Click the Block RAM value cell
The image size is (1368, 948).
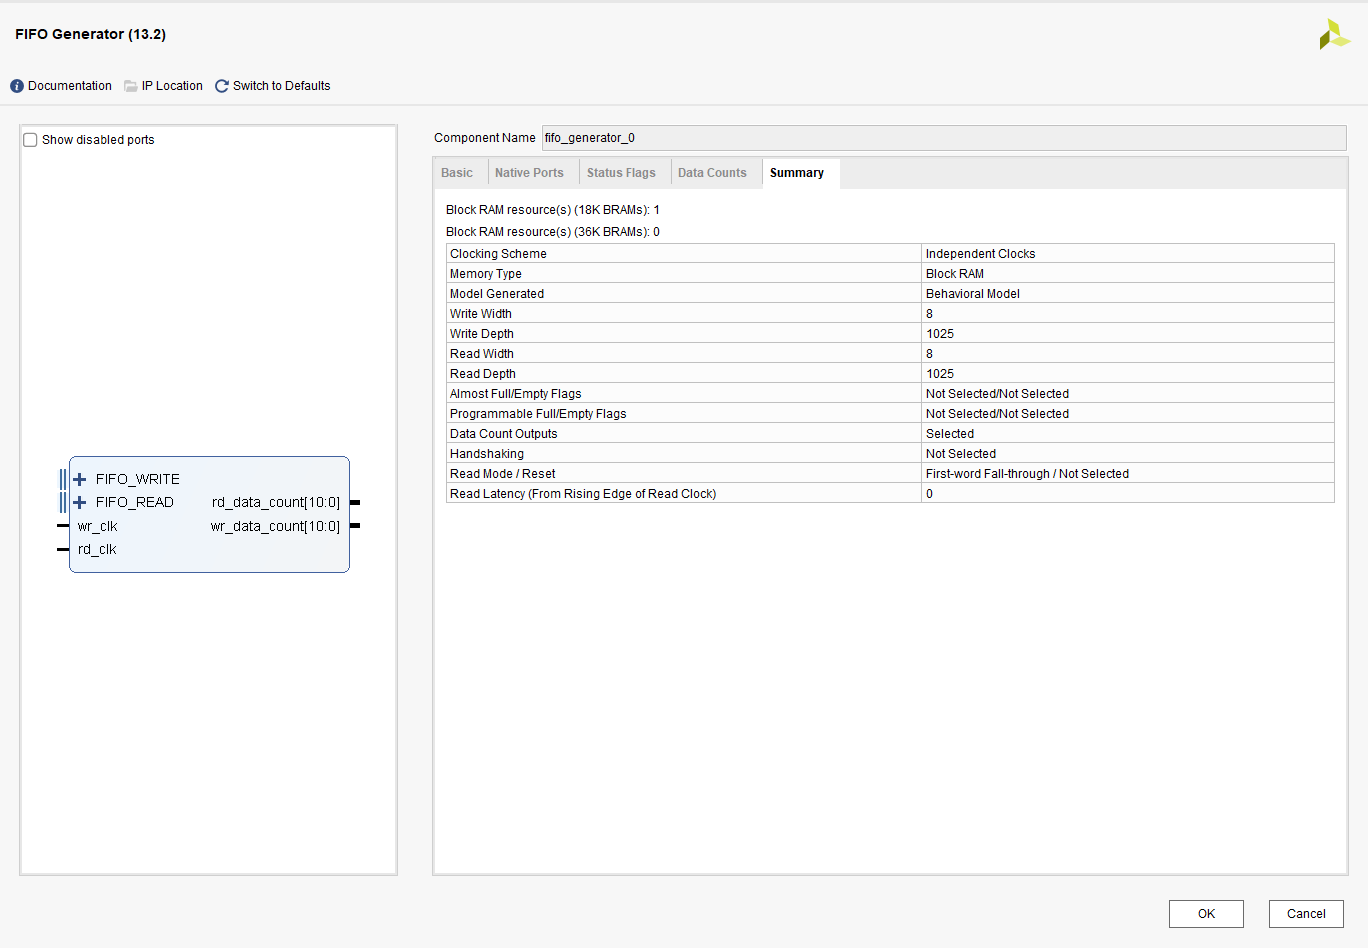[1128, 273]
